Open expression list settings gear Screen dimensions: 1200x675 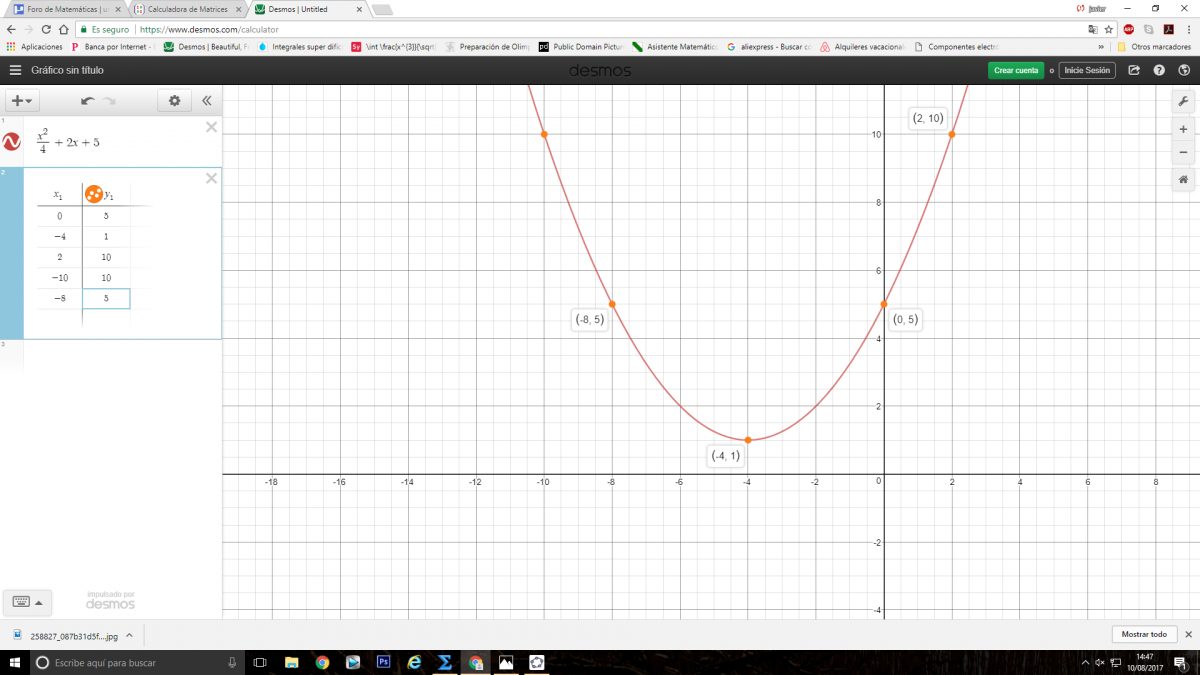coord(175,101)
